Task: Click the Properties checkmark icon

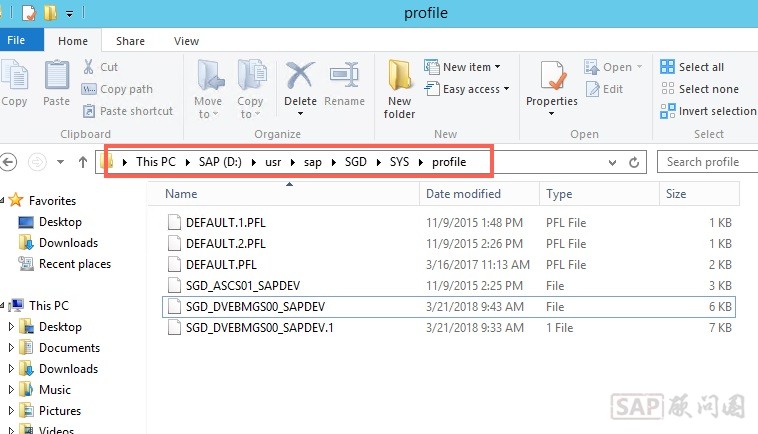Action: click(552, 75)
